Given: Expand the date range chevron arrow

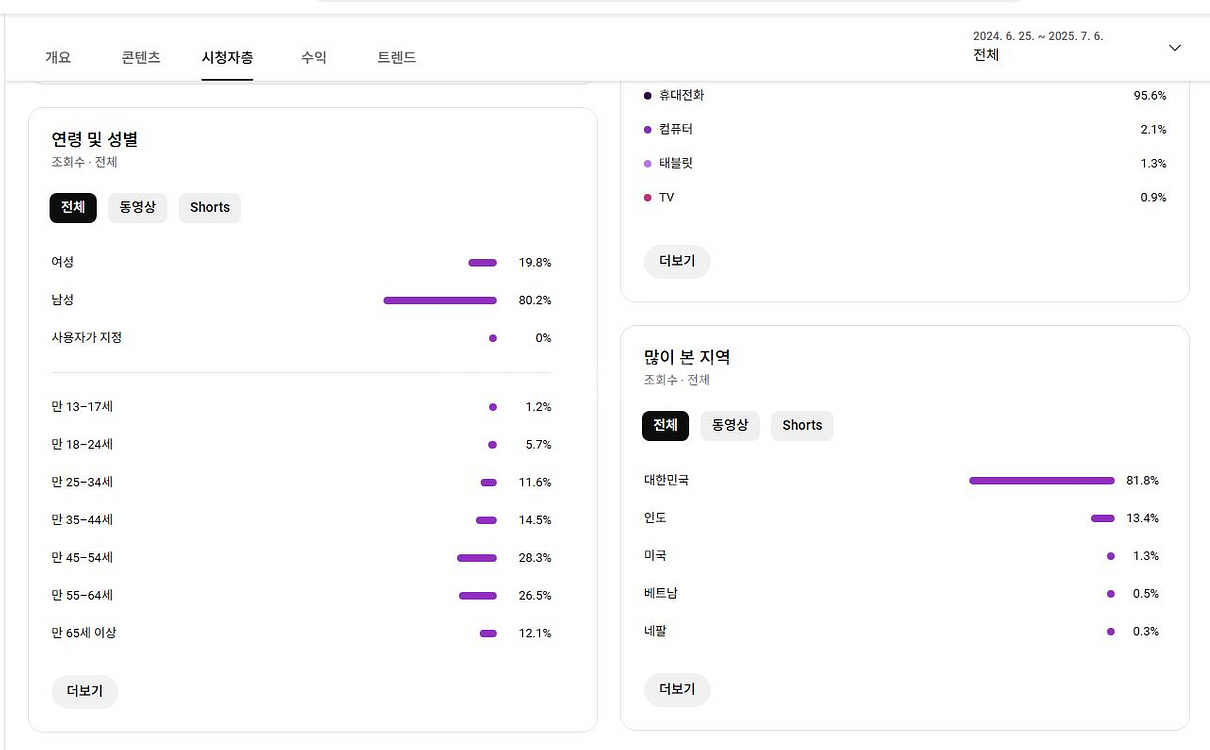Looking at the screenshot, I should [1175, 48].
